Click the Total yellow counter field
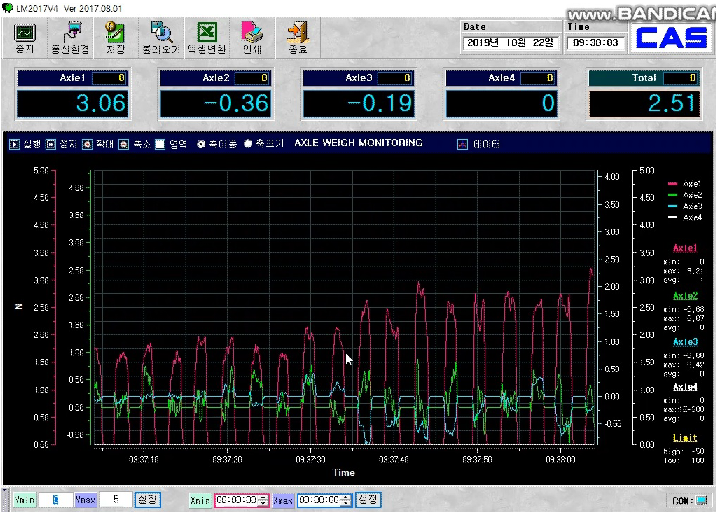720x512 pixels. 681,78
